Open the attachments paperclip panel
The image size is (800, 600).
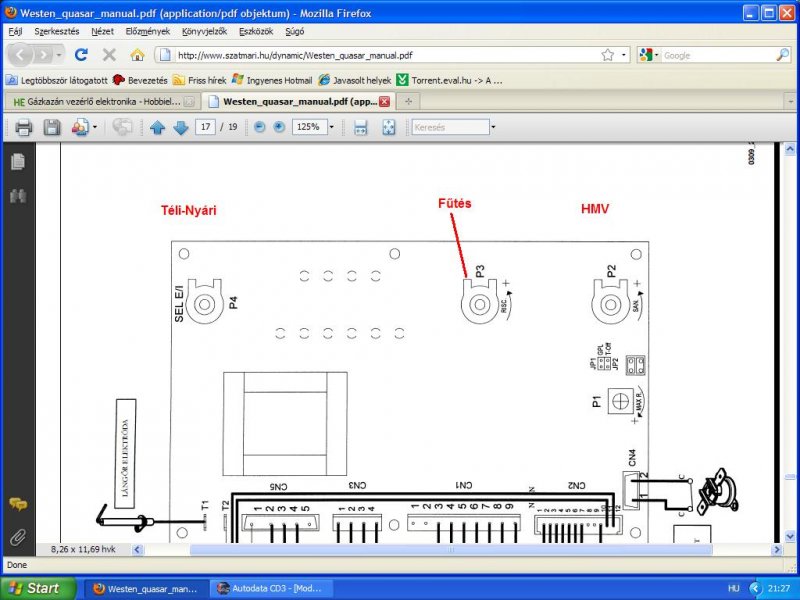(x=18, y=537)
